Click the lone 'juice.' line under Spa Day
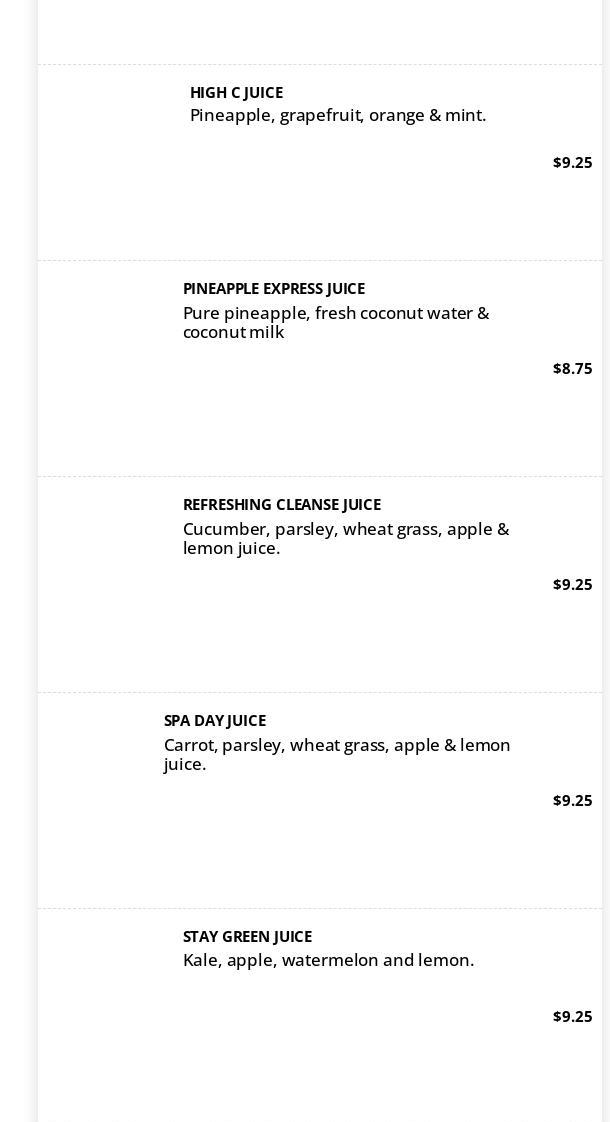 click(x=185, y=765)
